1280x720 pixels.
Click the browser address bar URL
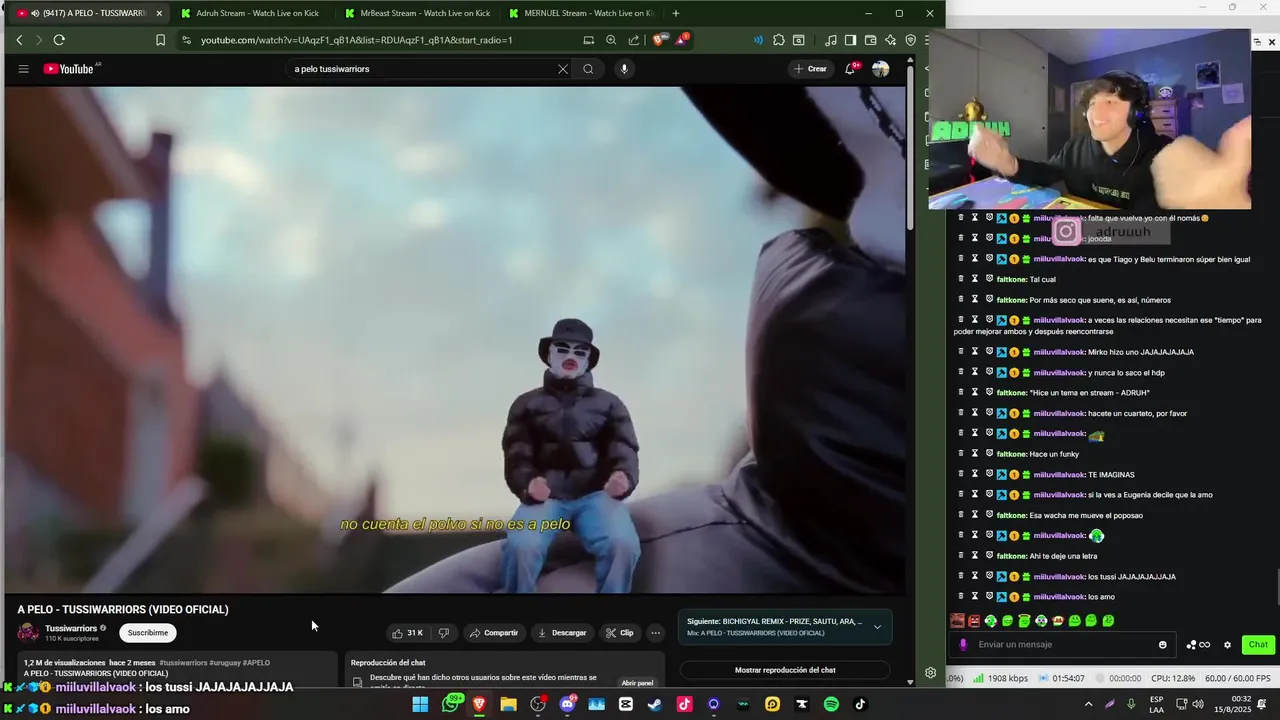click(356, 40)
